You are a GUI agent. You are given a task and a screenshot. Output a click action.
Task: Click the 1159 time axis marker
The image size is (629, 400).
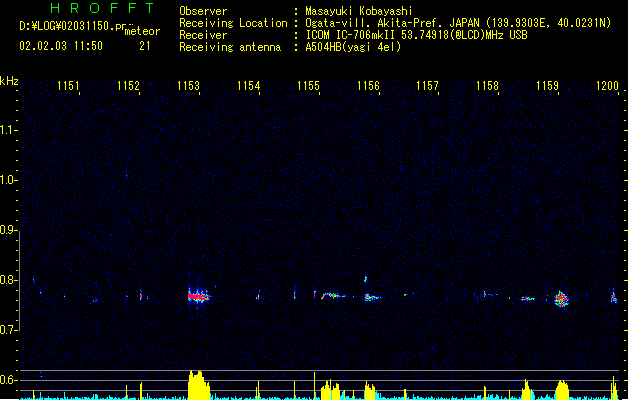pyautogui.click(x=547, y=86)
